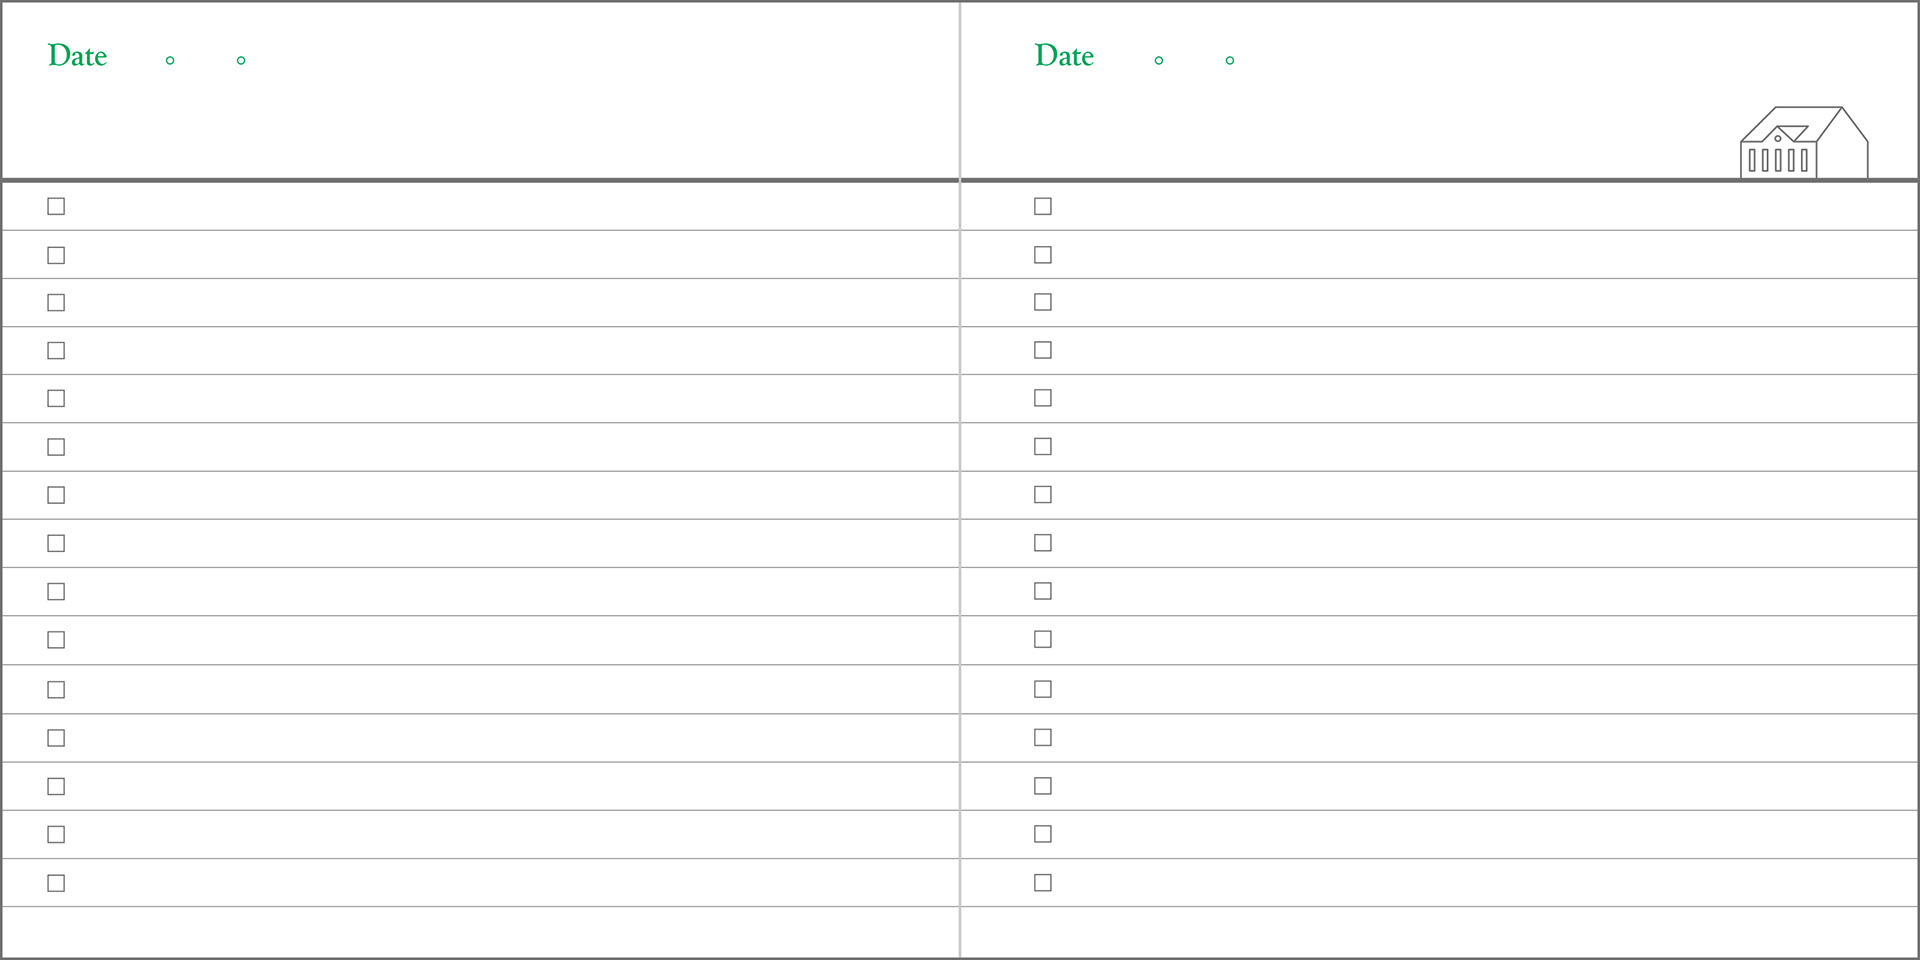The height and width of the screenshot is (960, 1920).
Task: Check the first checkbox on the right page
Action: click(x=1043, y=206)
